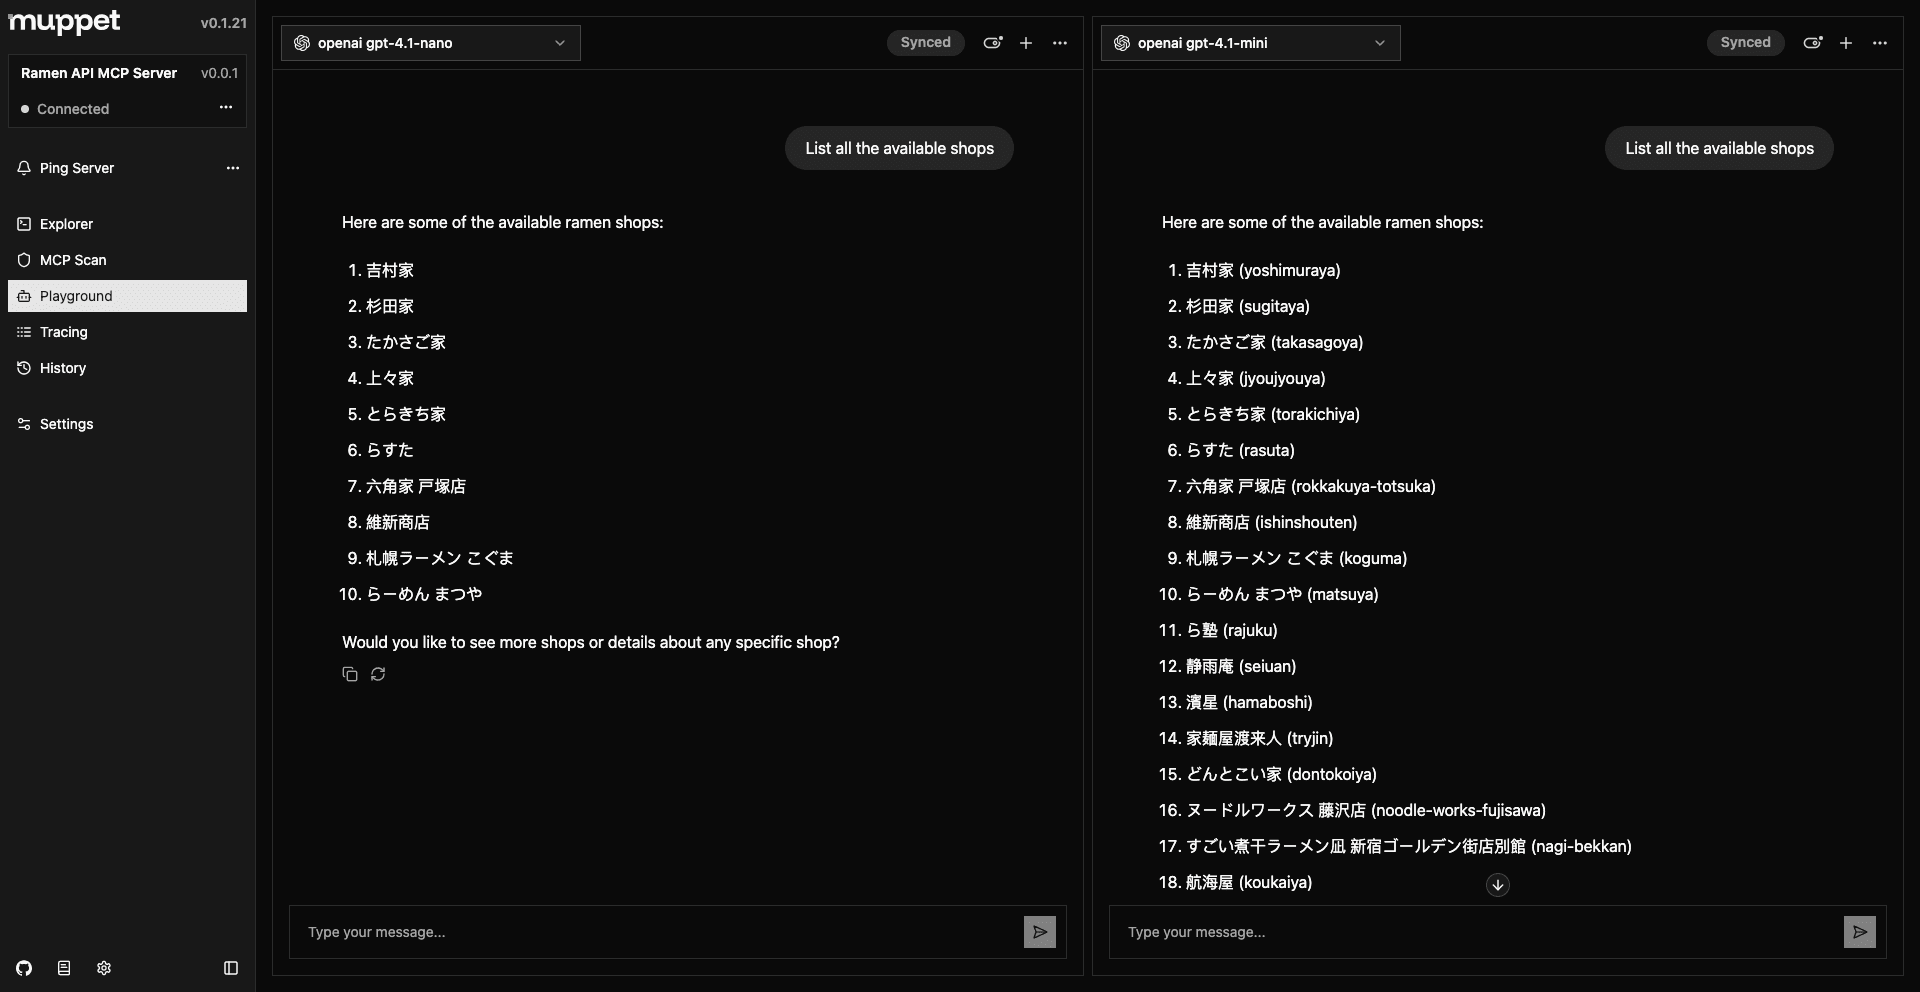Open the History section
Viewport: 1920px width, 992px height.
tap(64, 368)
